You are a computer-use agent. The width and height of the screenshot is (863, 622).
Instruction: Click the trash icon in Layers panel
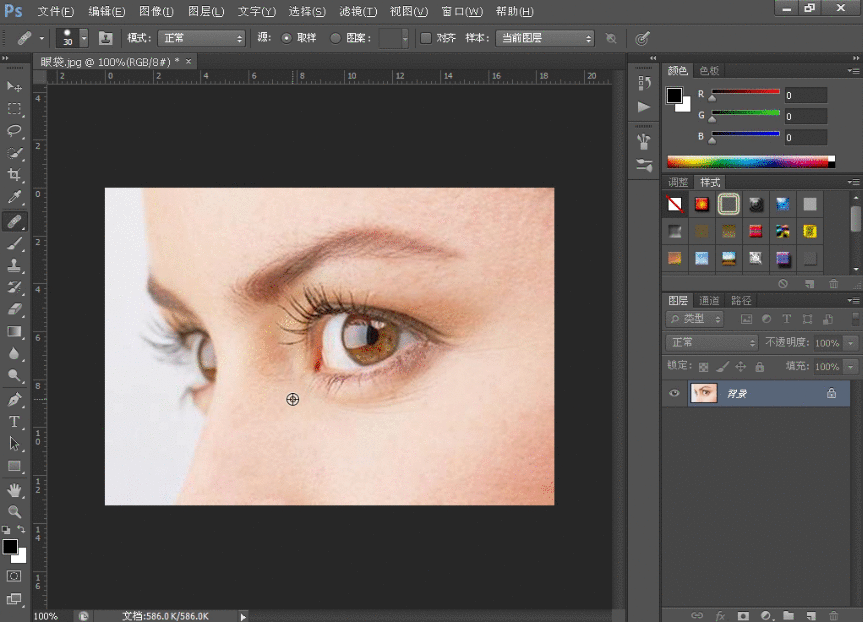(x=833, y=616)
